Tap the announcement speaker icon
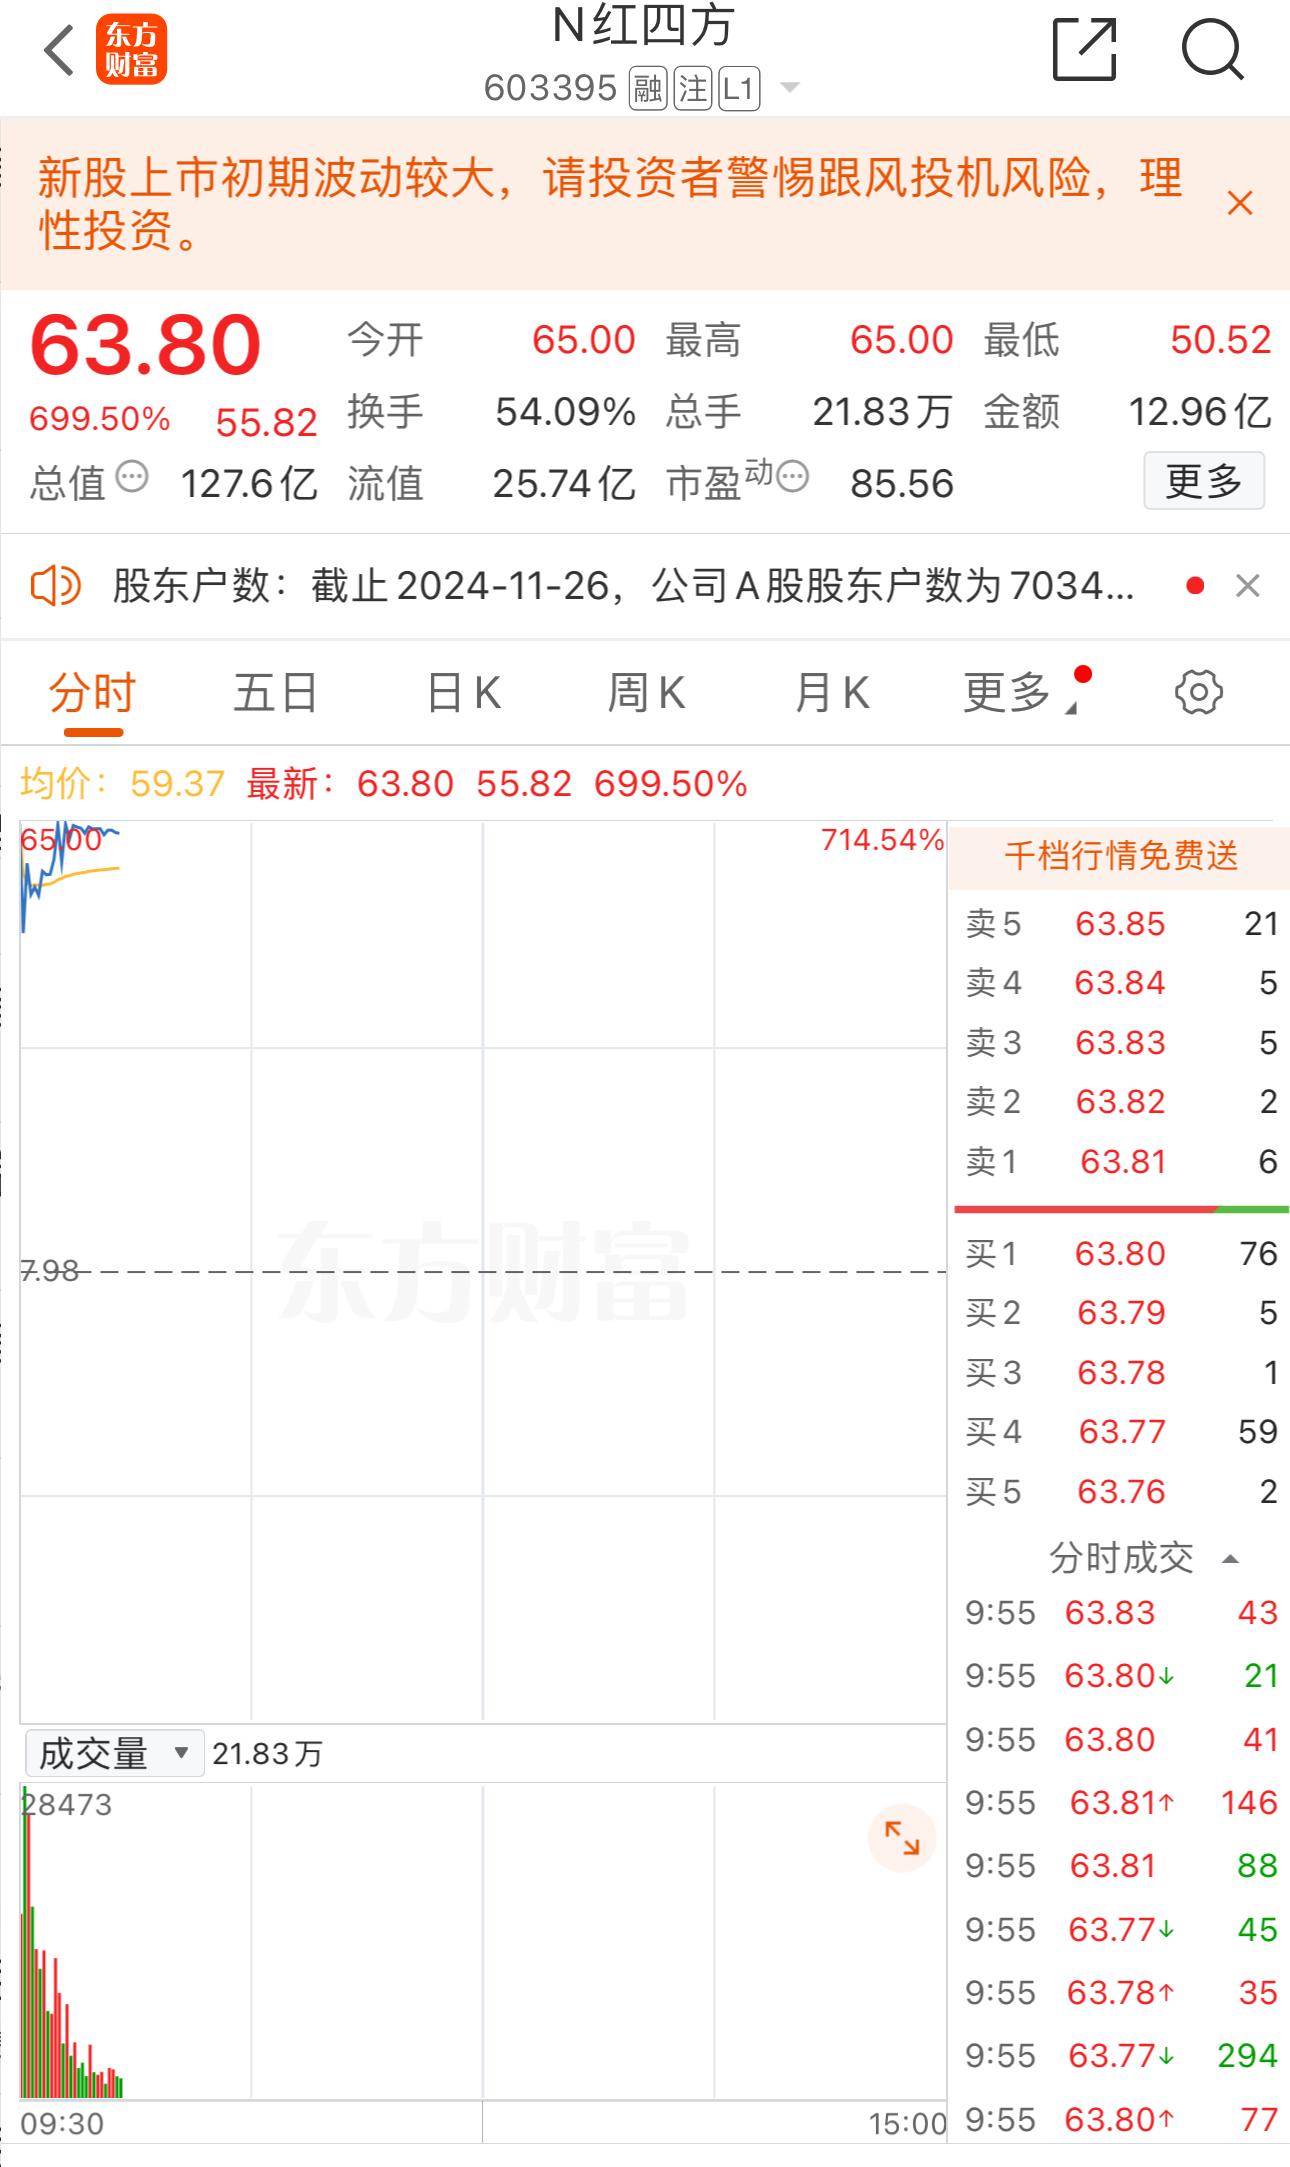This screenshot has width=1290, height=2167. 56,585
